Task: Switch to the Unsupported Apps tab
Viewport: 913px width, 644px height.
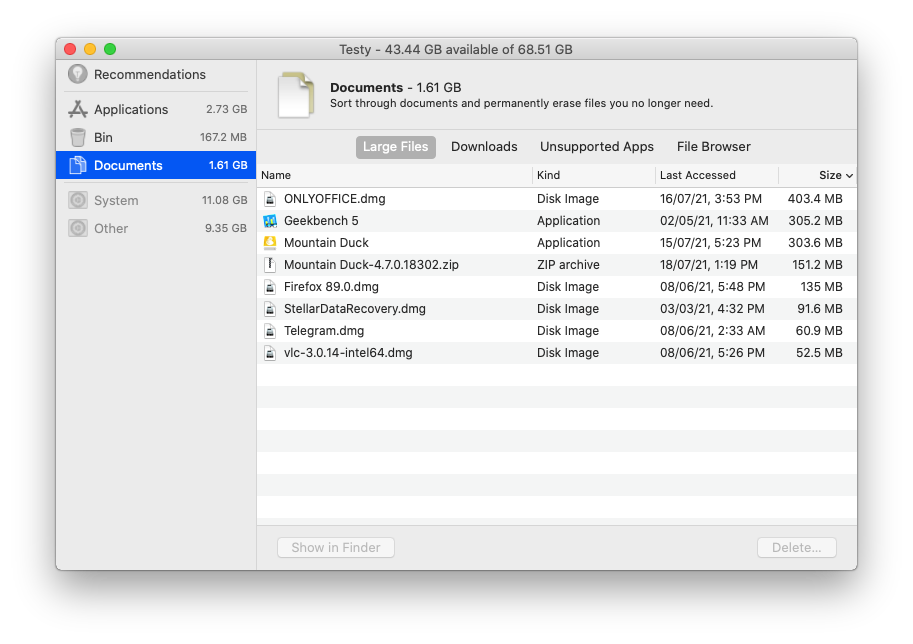Action: point(596,147)
